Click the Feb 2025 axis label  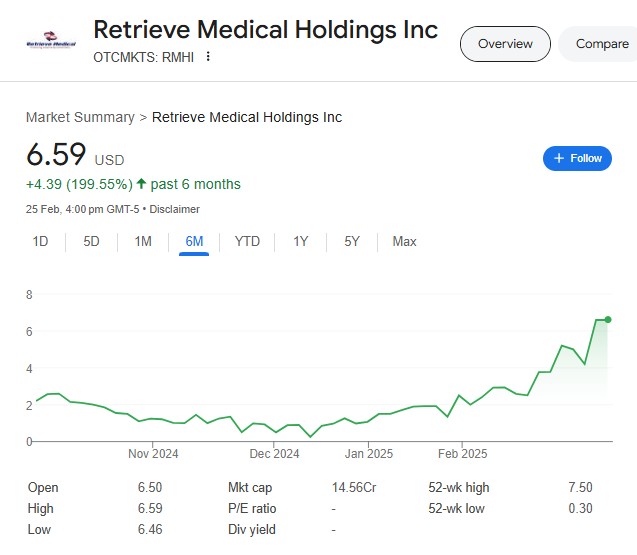click(462, 454)
